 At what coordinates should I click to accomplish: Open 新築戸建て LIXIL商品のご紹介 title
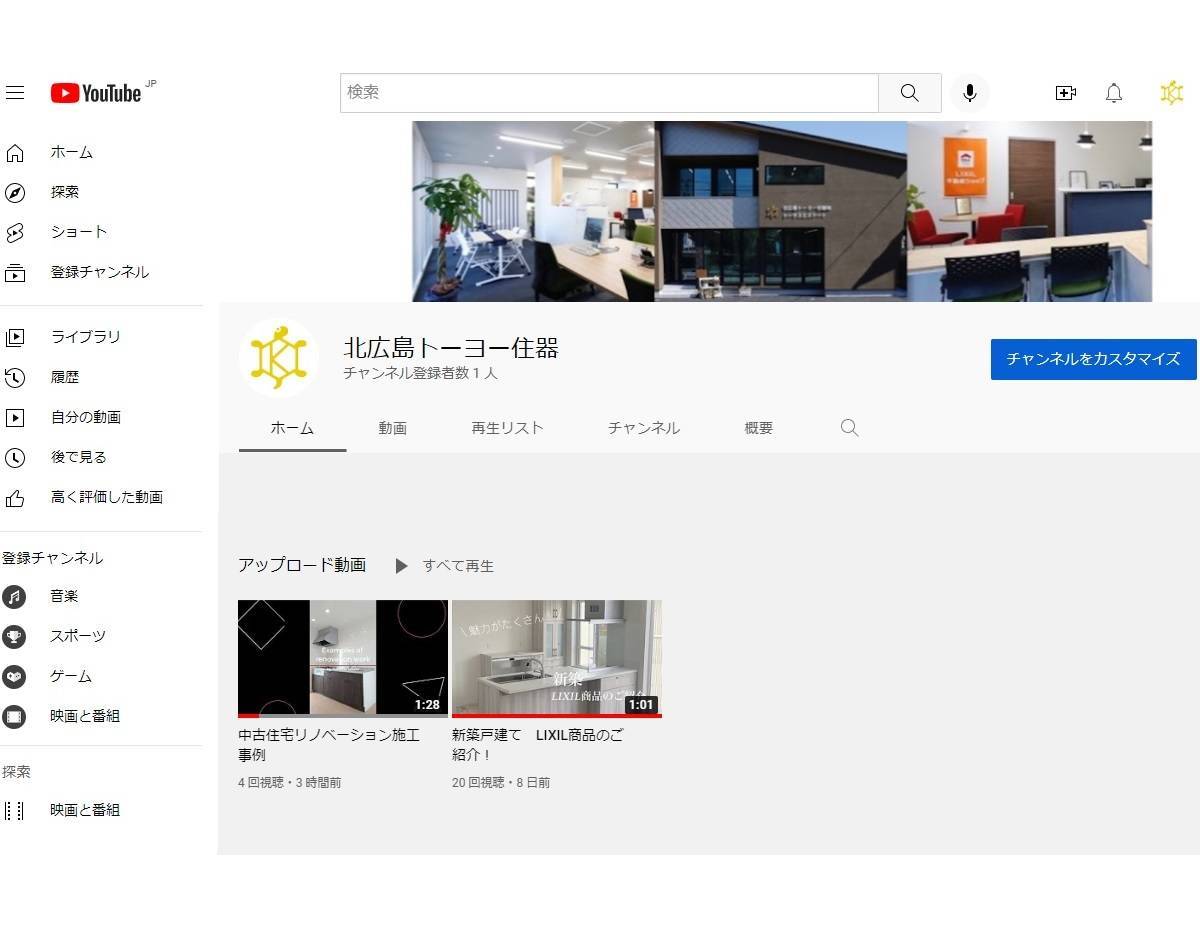(538, 744)
